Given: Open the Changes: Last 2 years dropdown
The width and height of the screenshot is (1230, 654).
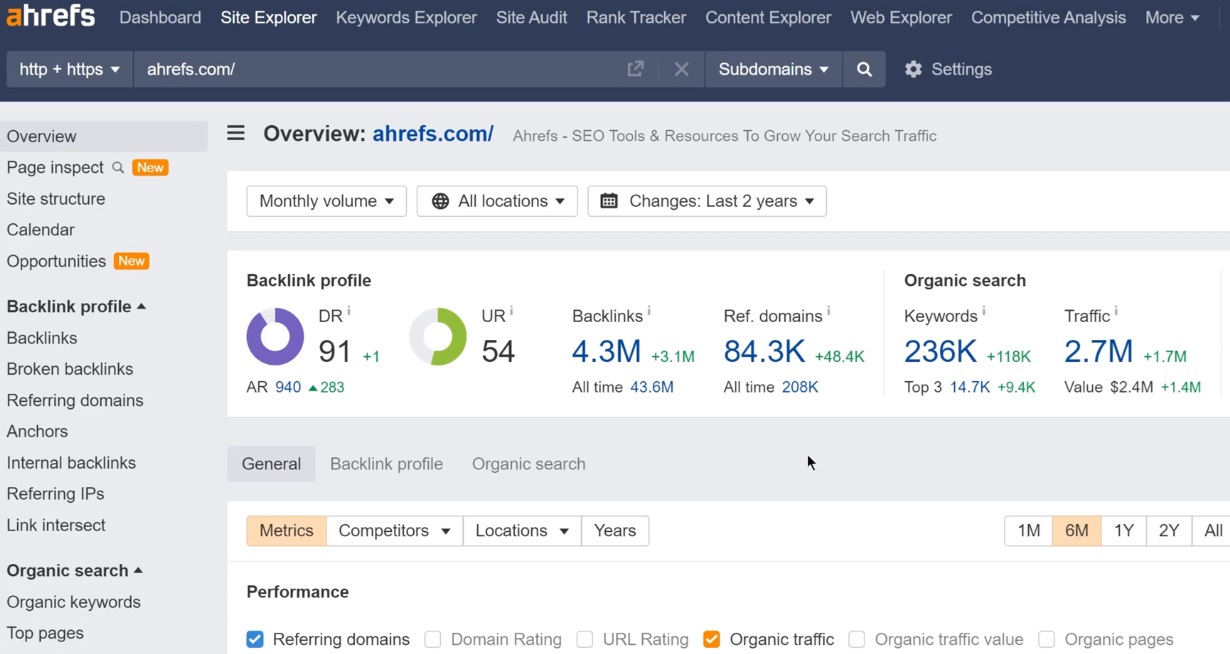Looking at the screenshot, I should click(707, 201).
